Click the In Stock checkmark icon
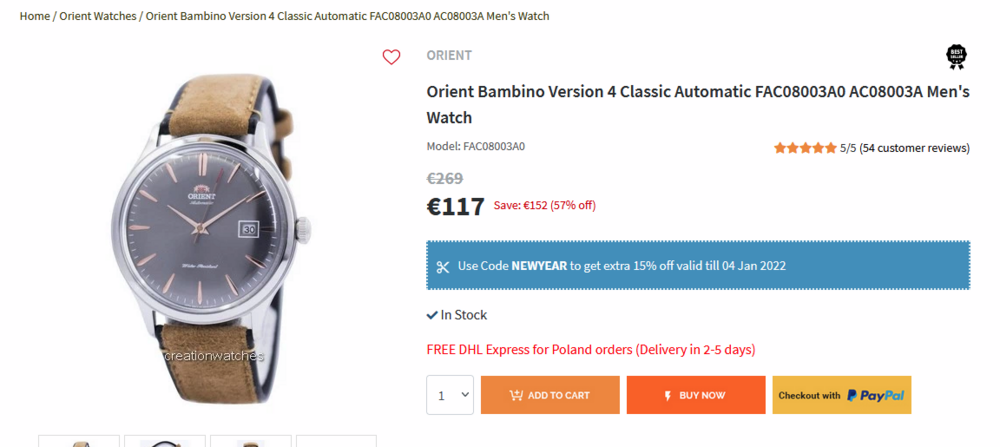The height and width of the screenshot is (447, 1000). pos(432,315)
